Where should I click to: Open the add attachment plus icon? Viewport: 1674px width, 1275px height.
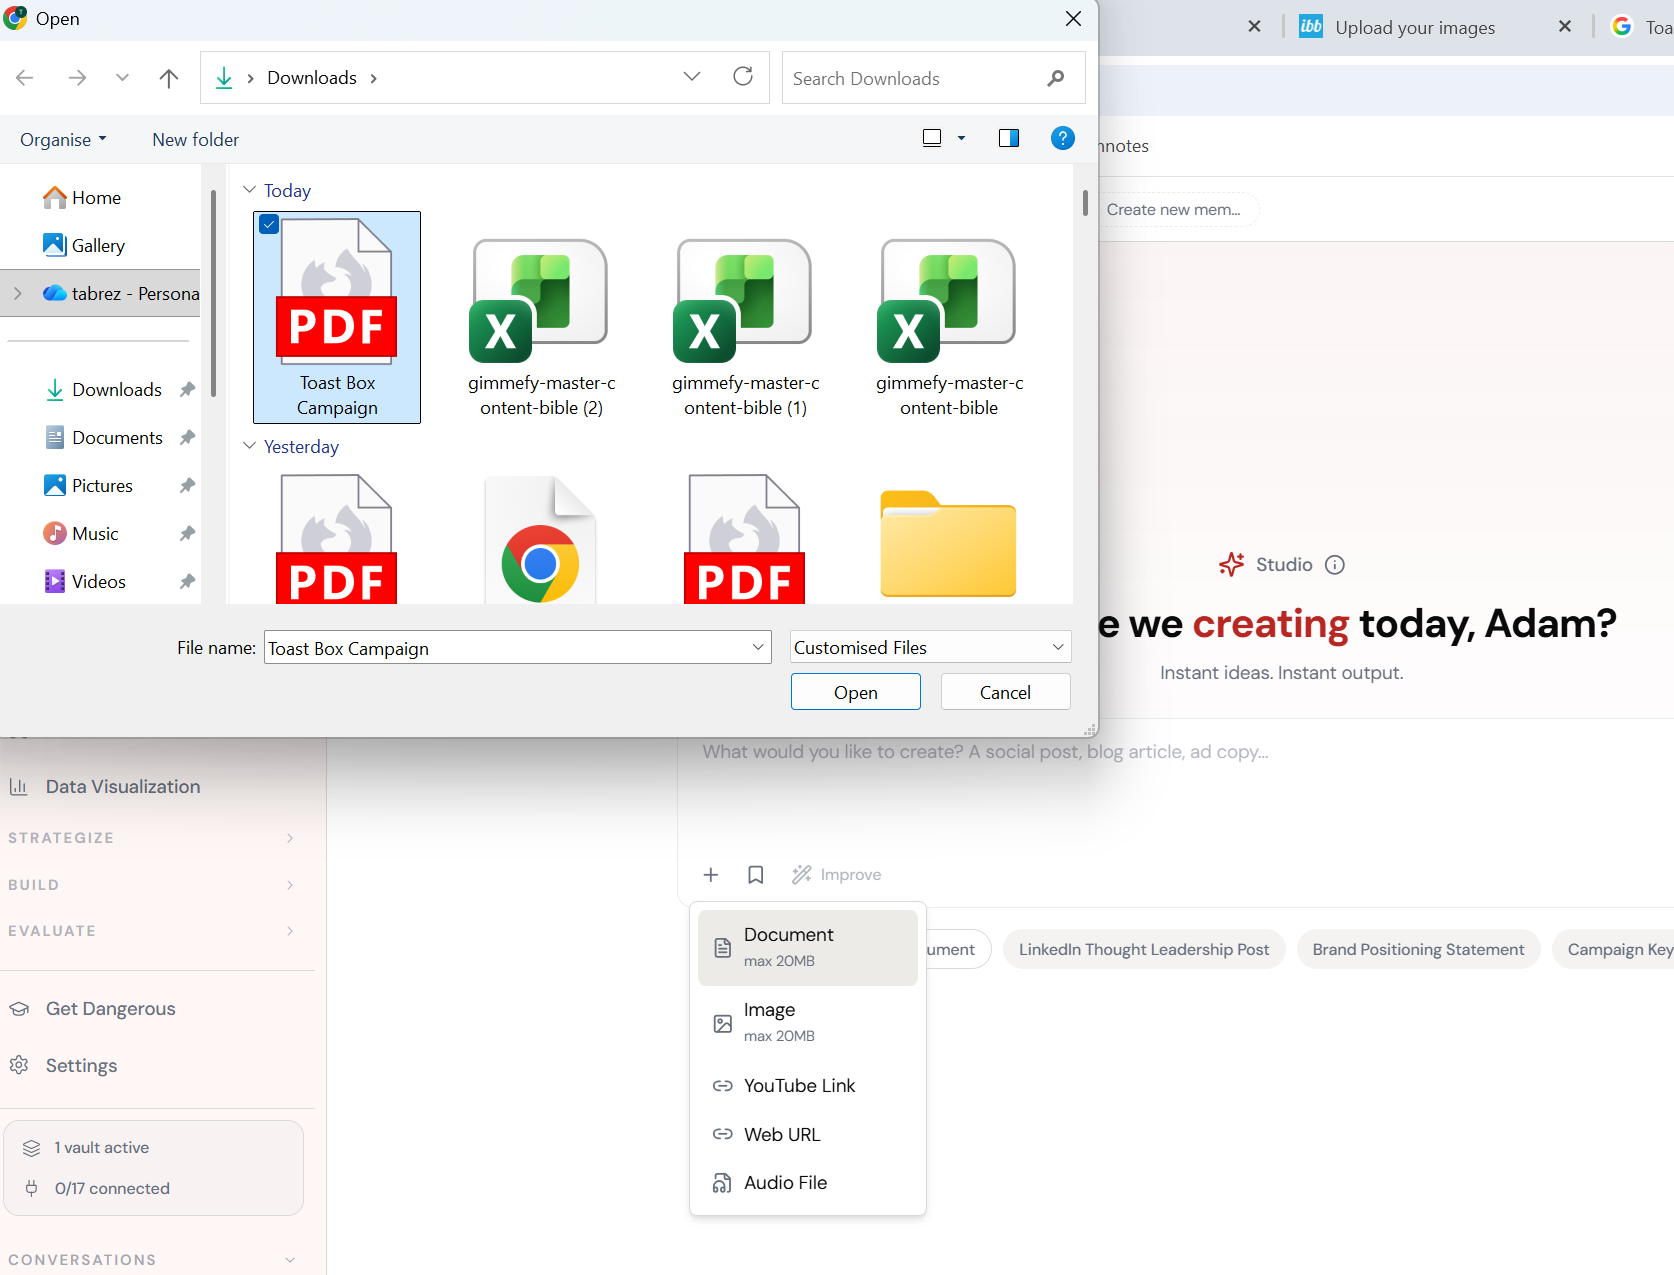[711, 874]
